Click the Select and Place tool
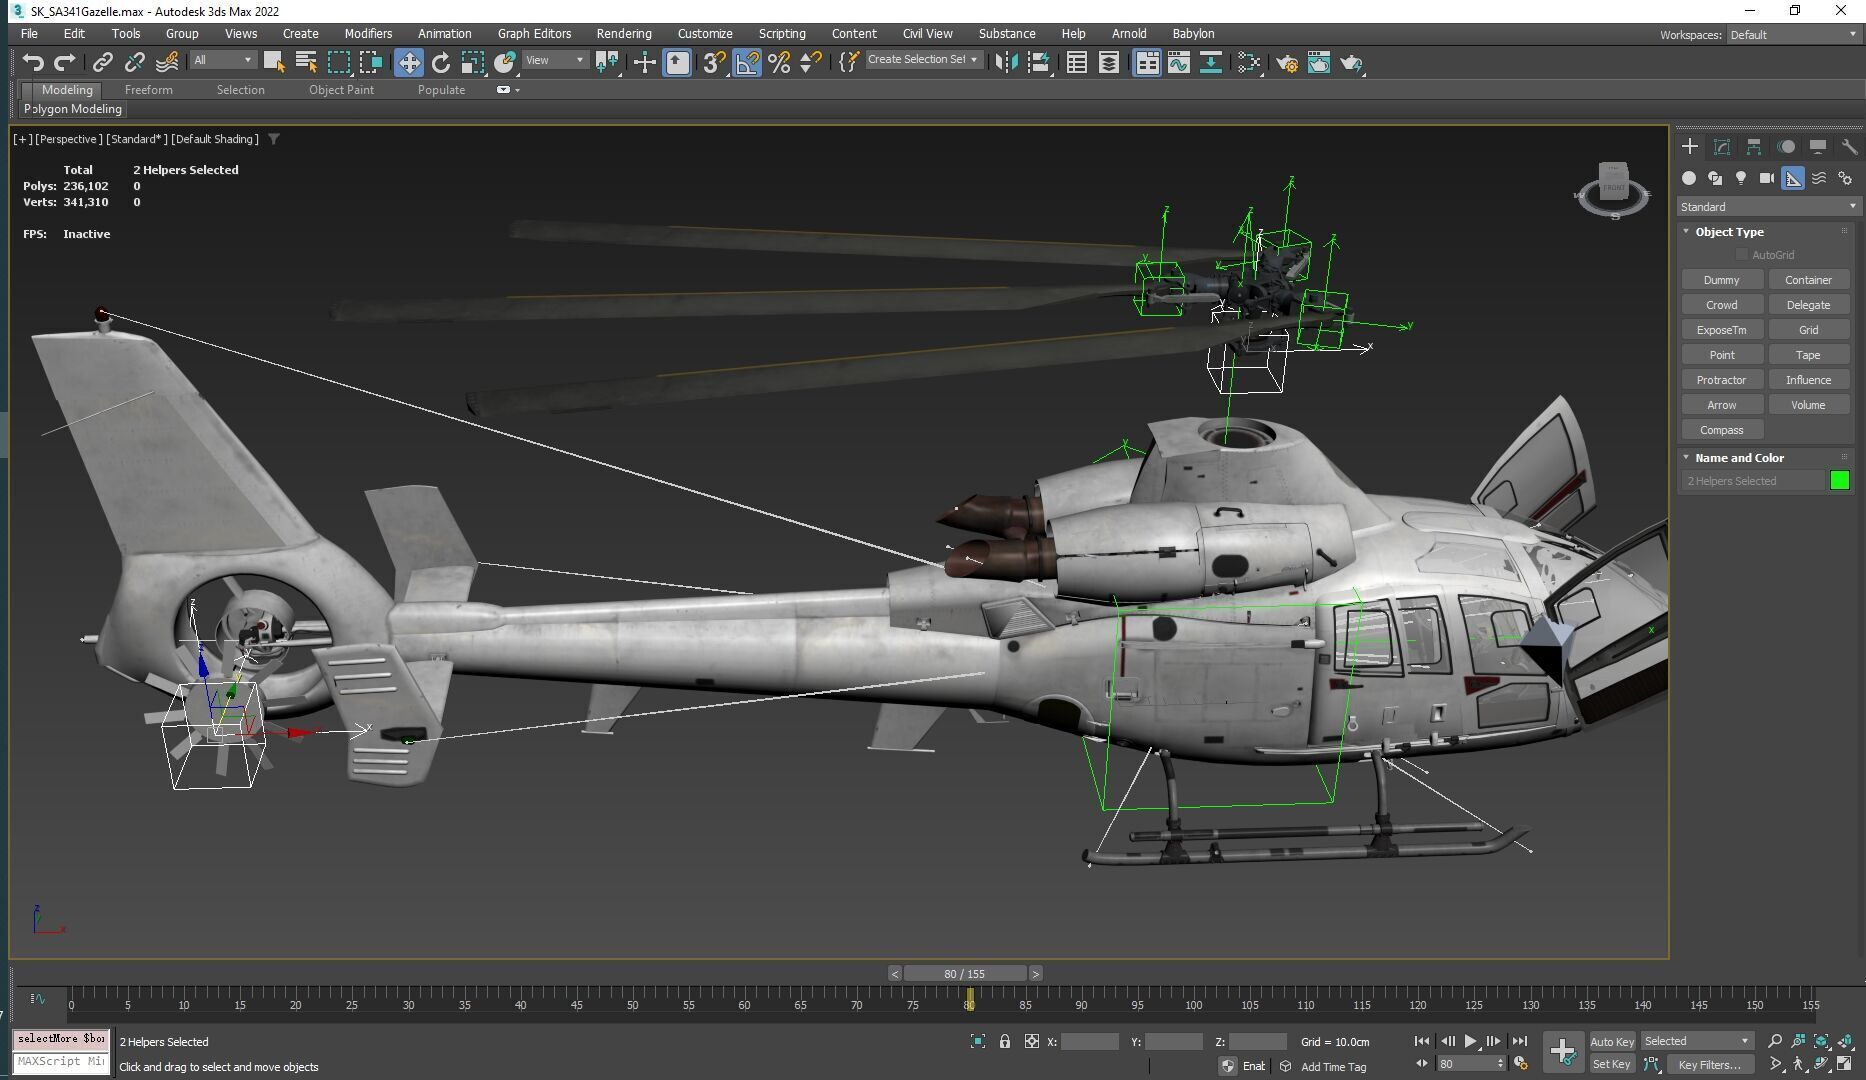 [505, 63]
